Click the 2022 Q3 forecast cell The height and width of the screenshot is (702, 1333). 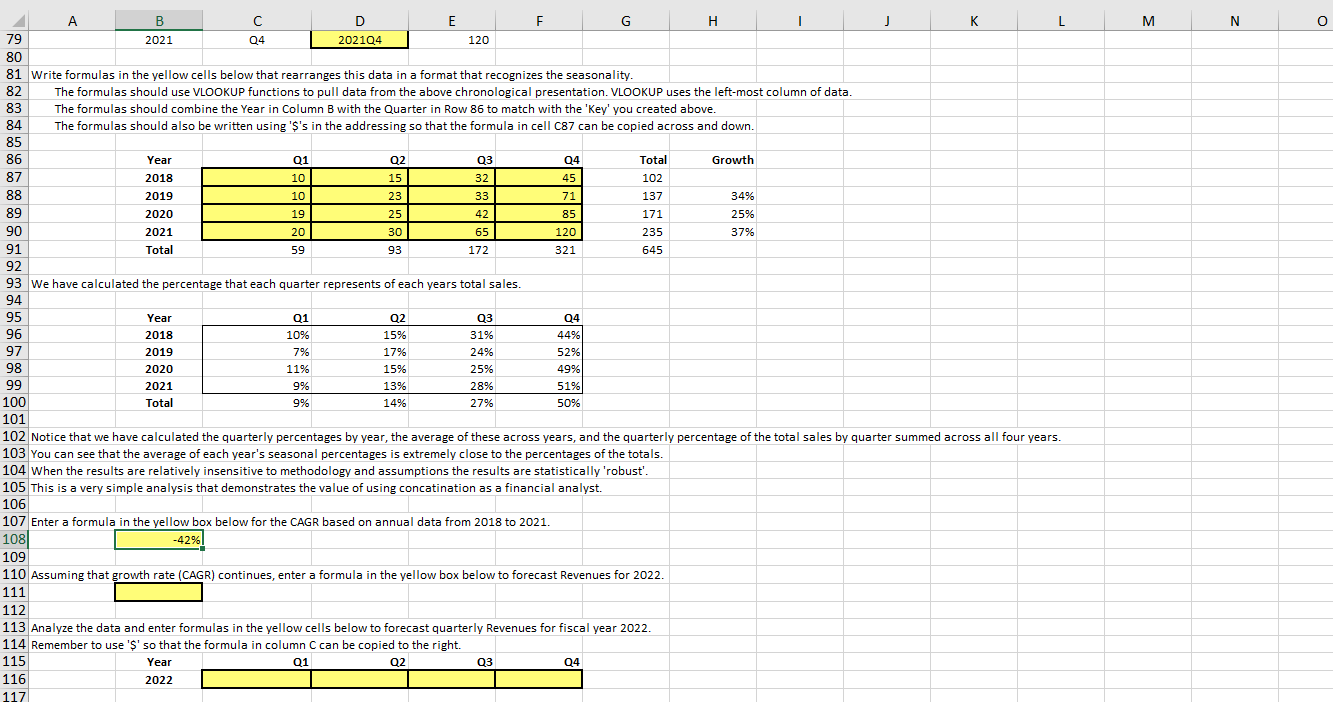[451, 679]
